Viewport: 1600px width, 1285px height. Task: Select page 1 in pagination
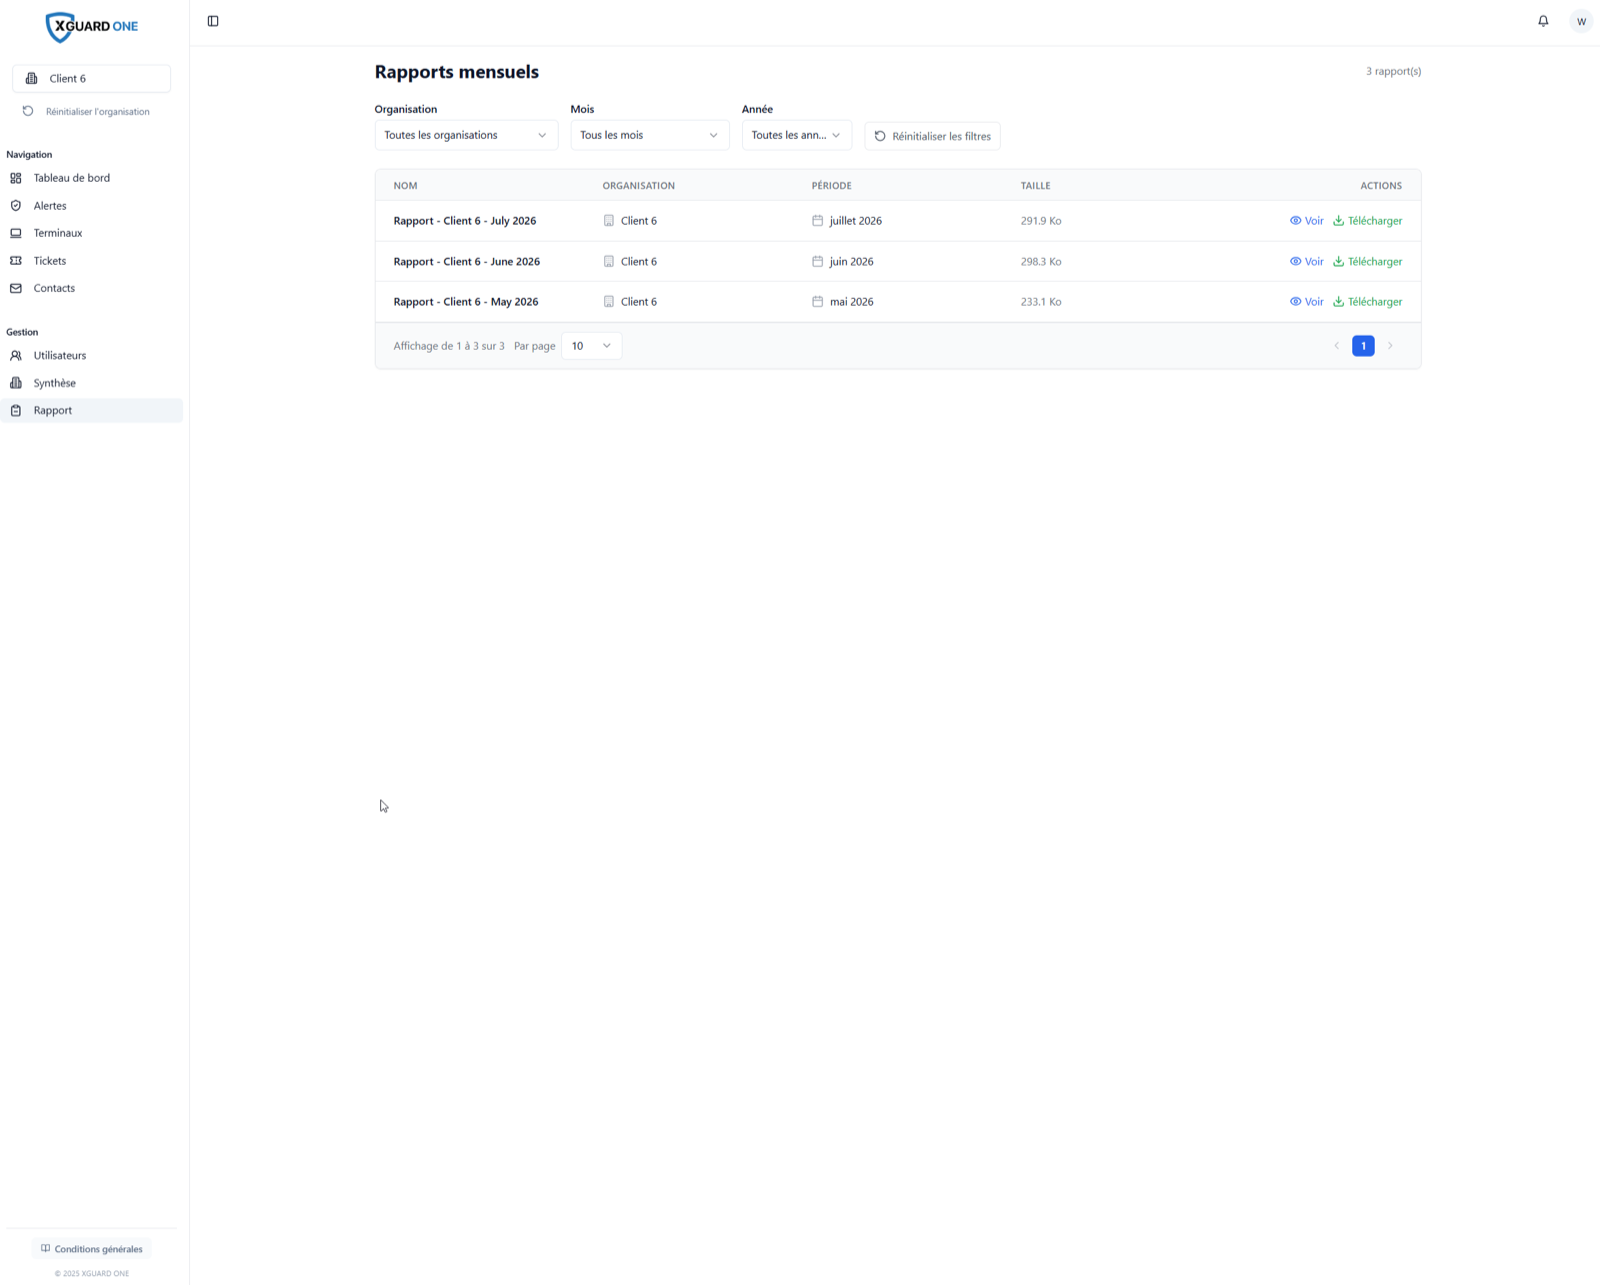(x=1363, y=346)
